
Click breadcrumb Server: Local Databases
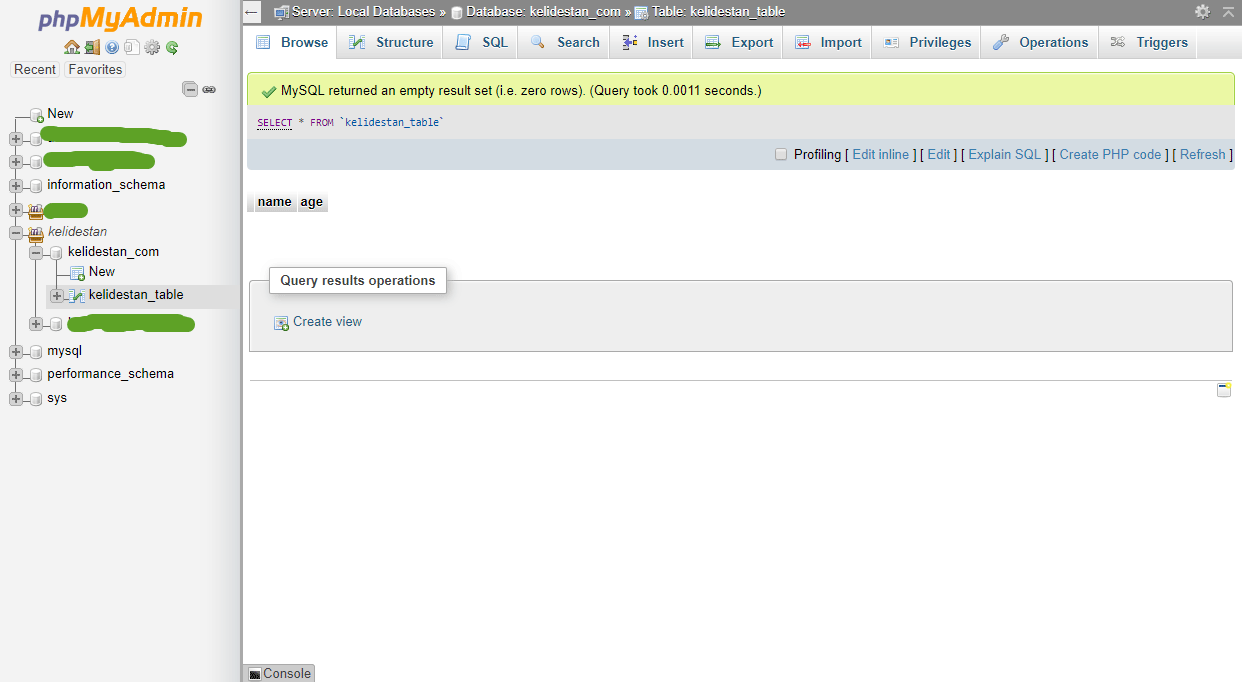[364, 12]
